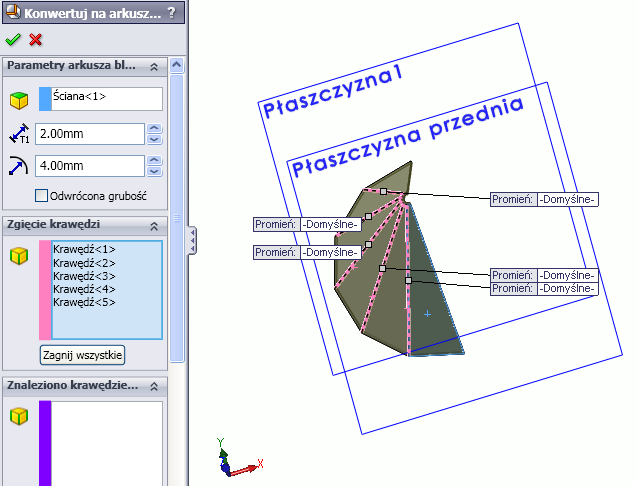Click bottom right Promień -Domyślne- callout

544,289
